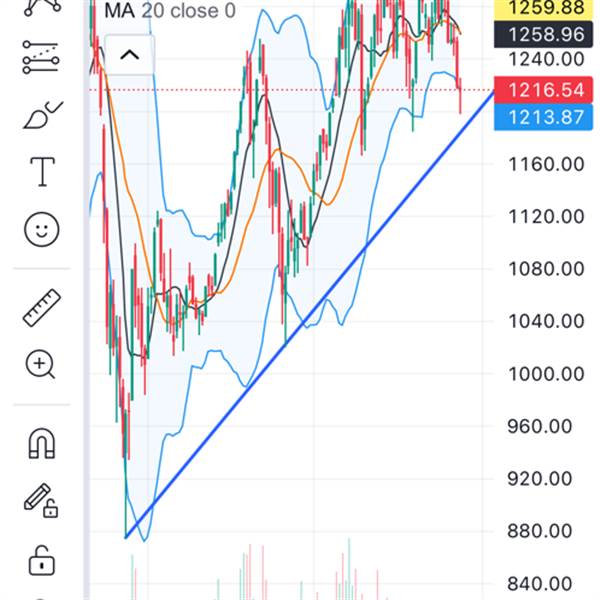Viewport: 600px width, 600px height.
Task: Click the 1160.00 price axis label
Action: point(546,164)
